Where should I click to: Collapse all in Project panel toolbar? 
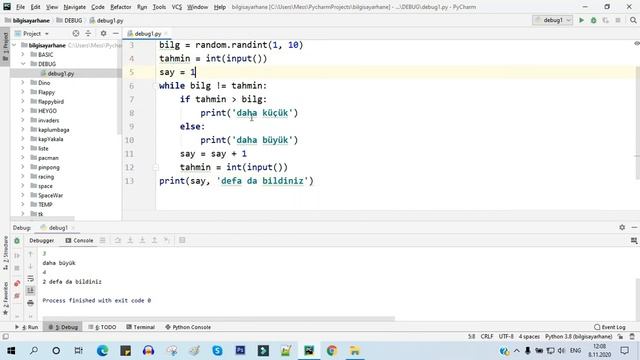(88, 33)
